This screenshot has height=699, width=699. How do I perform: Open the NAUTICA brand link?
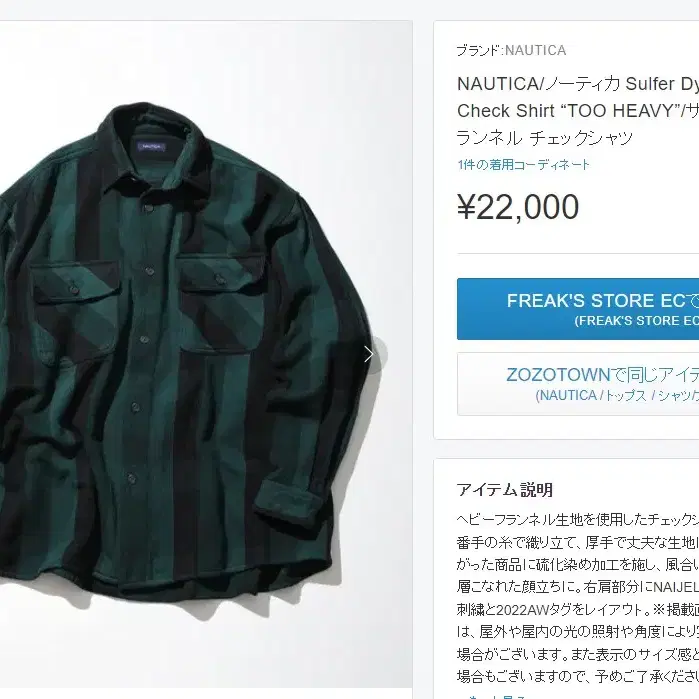coord(535,50)
